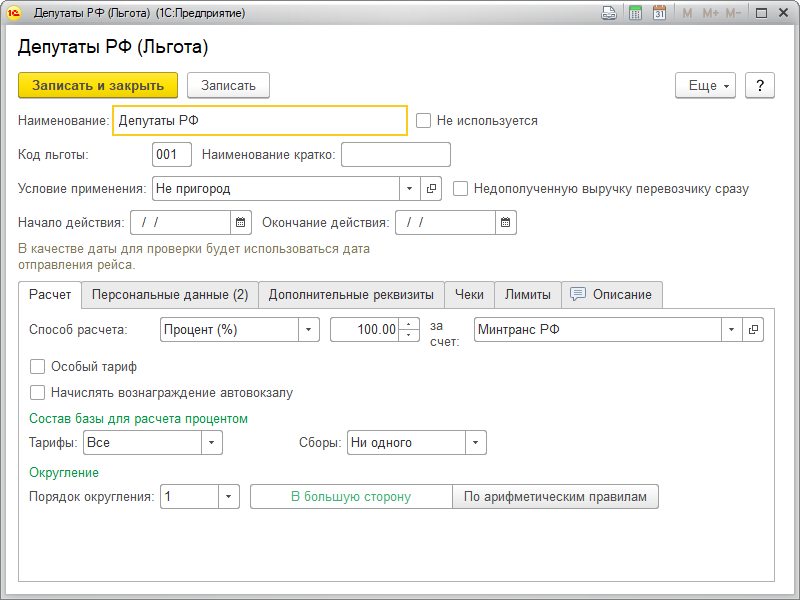
Task: Open the Тарифы dropdown list
Action: pyautogui.click(x=212, y=443)
